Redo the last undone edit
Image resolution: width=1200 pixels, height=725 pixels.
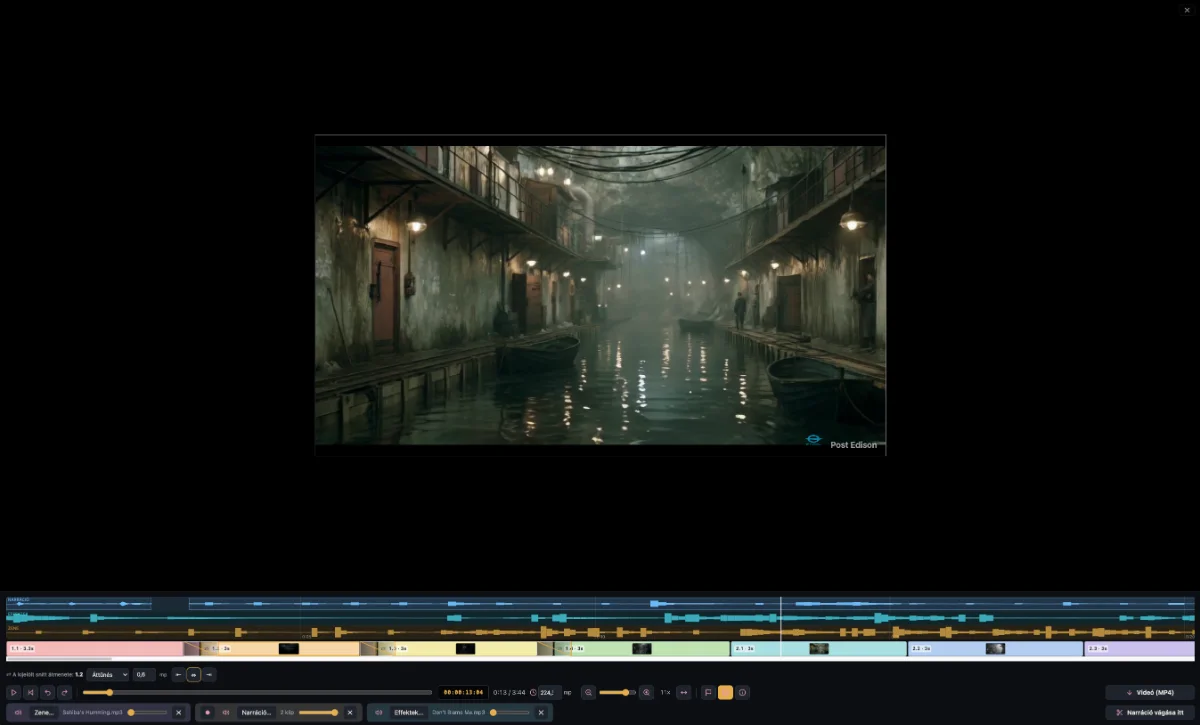[64, 692]
